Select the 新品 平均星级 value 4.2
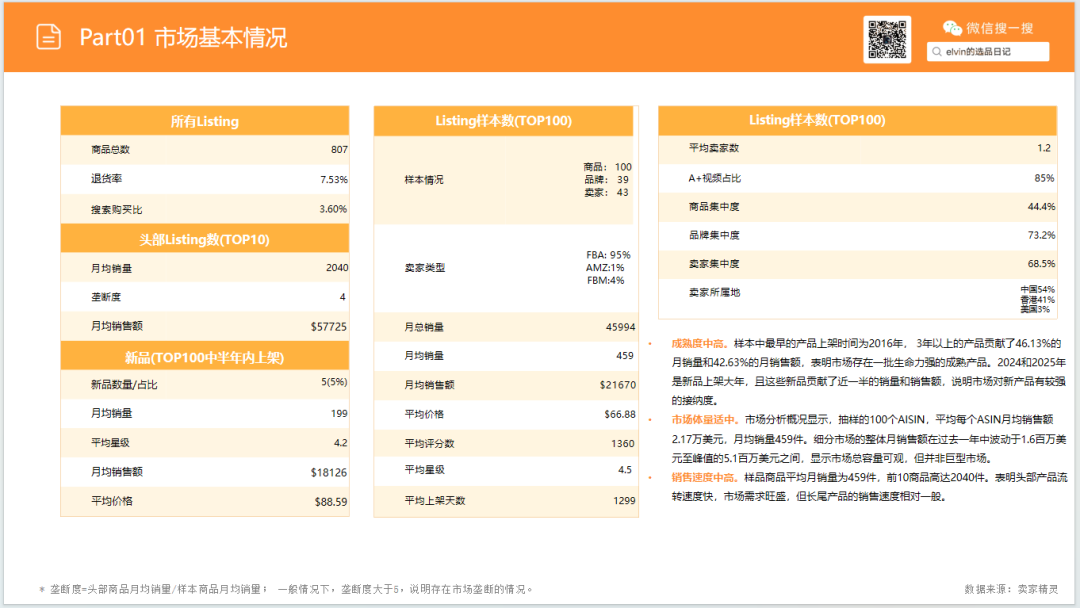 [340, 443]
